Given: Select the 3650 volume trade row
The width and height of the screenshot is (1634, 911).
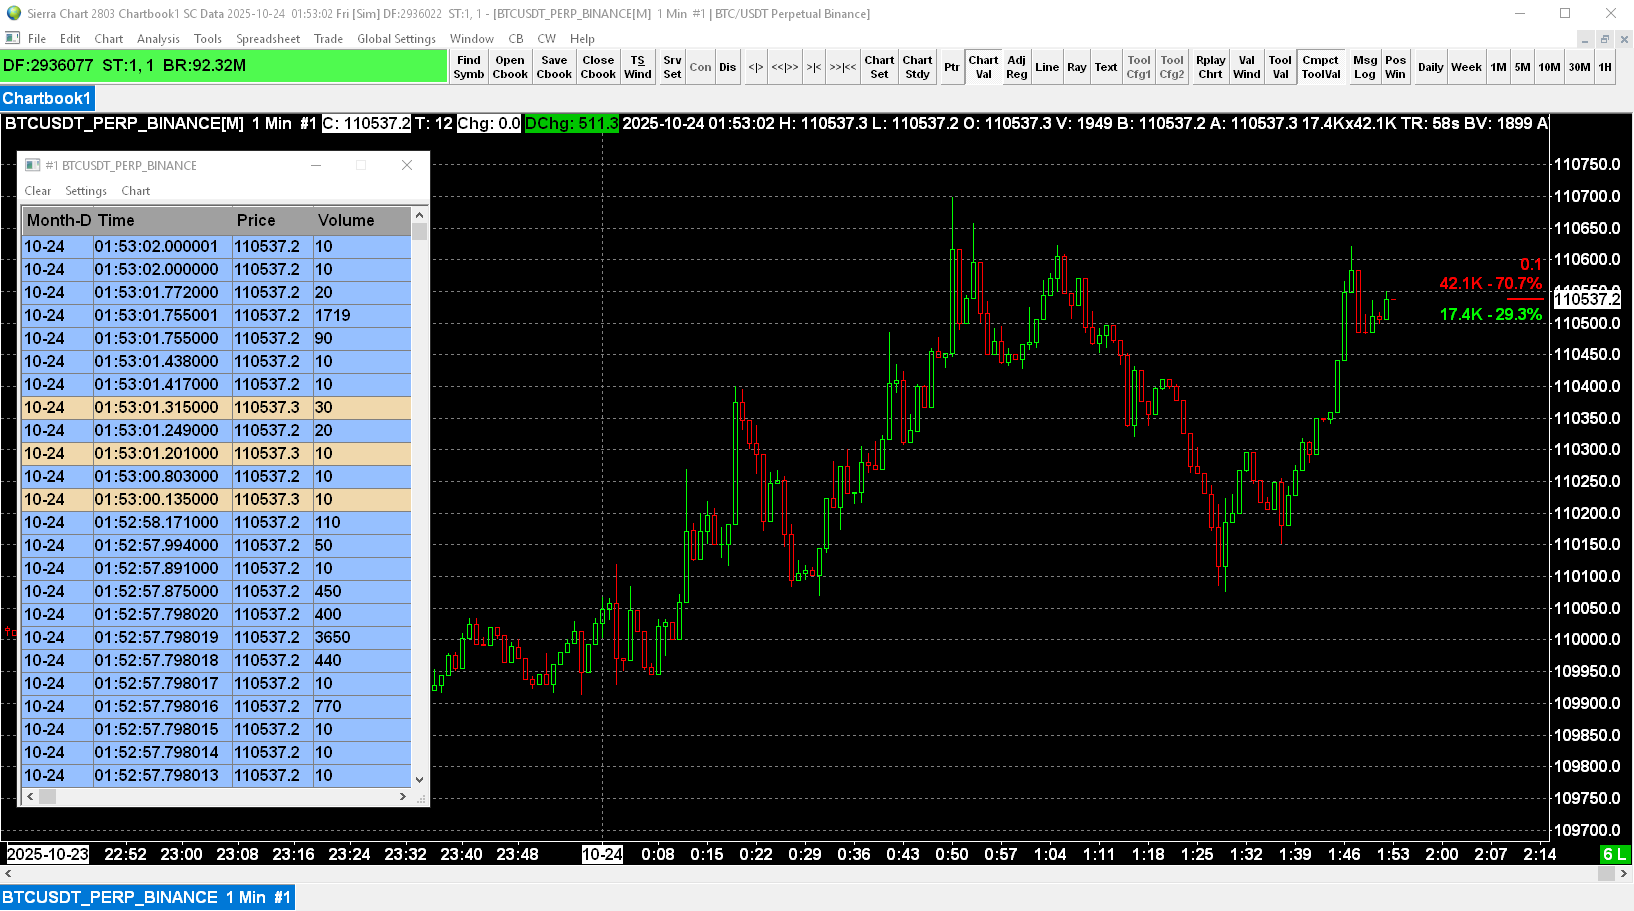Looking at the screenshot, I should (x=216, y=637).
